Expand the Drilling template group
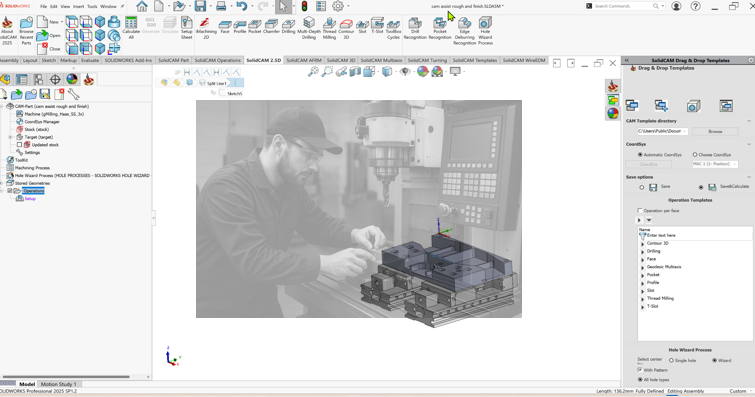Image resolution: width=755 pixels, height=397 pixels. (642, 251)
